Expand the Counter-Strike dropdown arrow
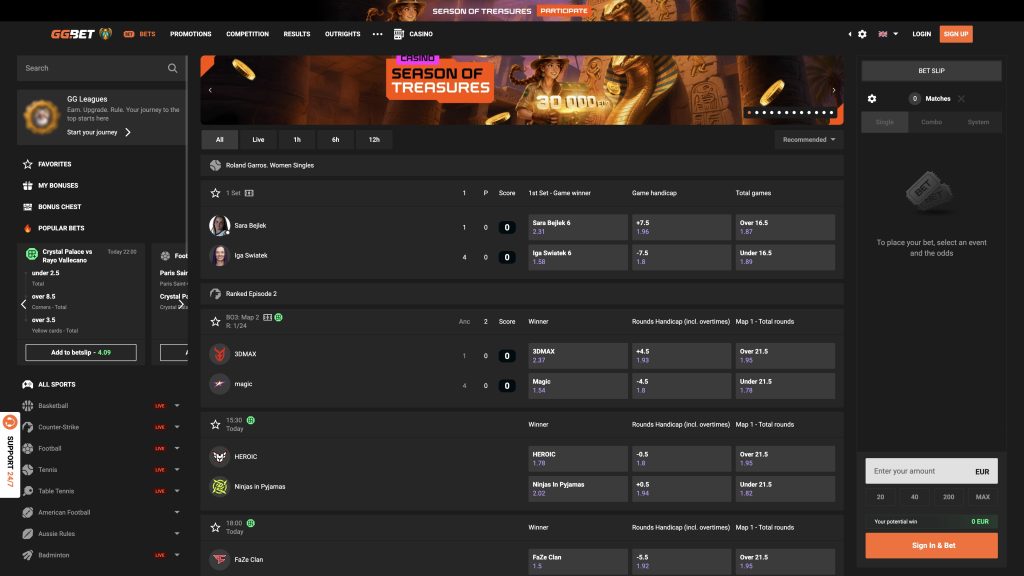The height and width of the screenshot is (576, 1024). pyautogui.click(x=177, y=427)
